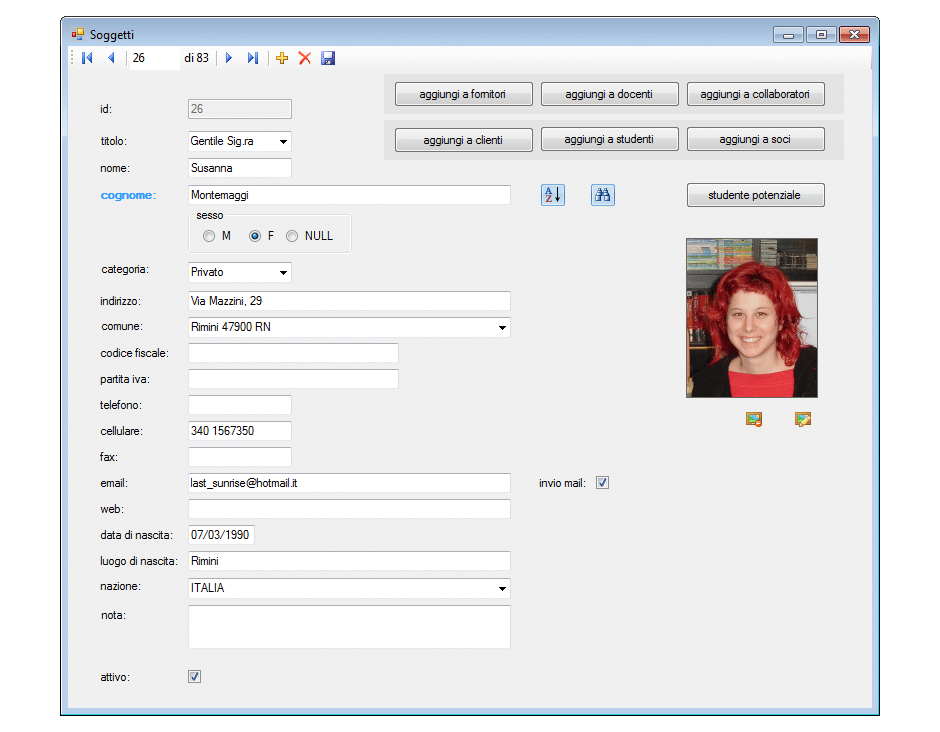Open the titolo dropdown
Image resolution: width=940 pixels, height=732 pixels.
click(x=283, y=141)
